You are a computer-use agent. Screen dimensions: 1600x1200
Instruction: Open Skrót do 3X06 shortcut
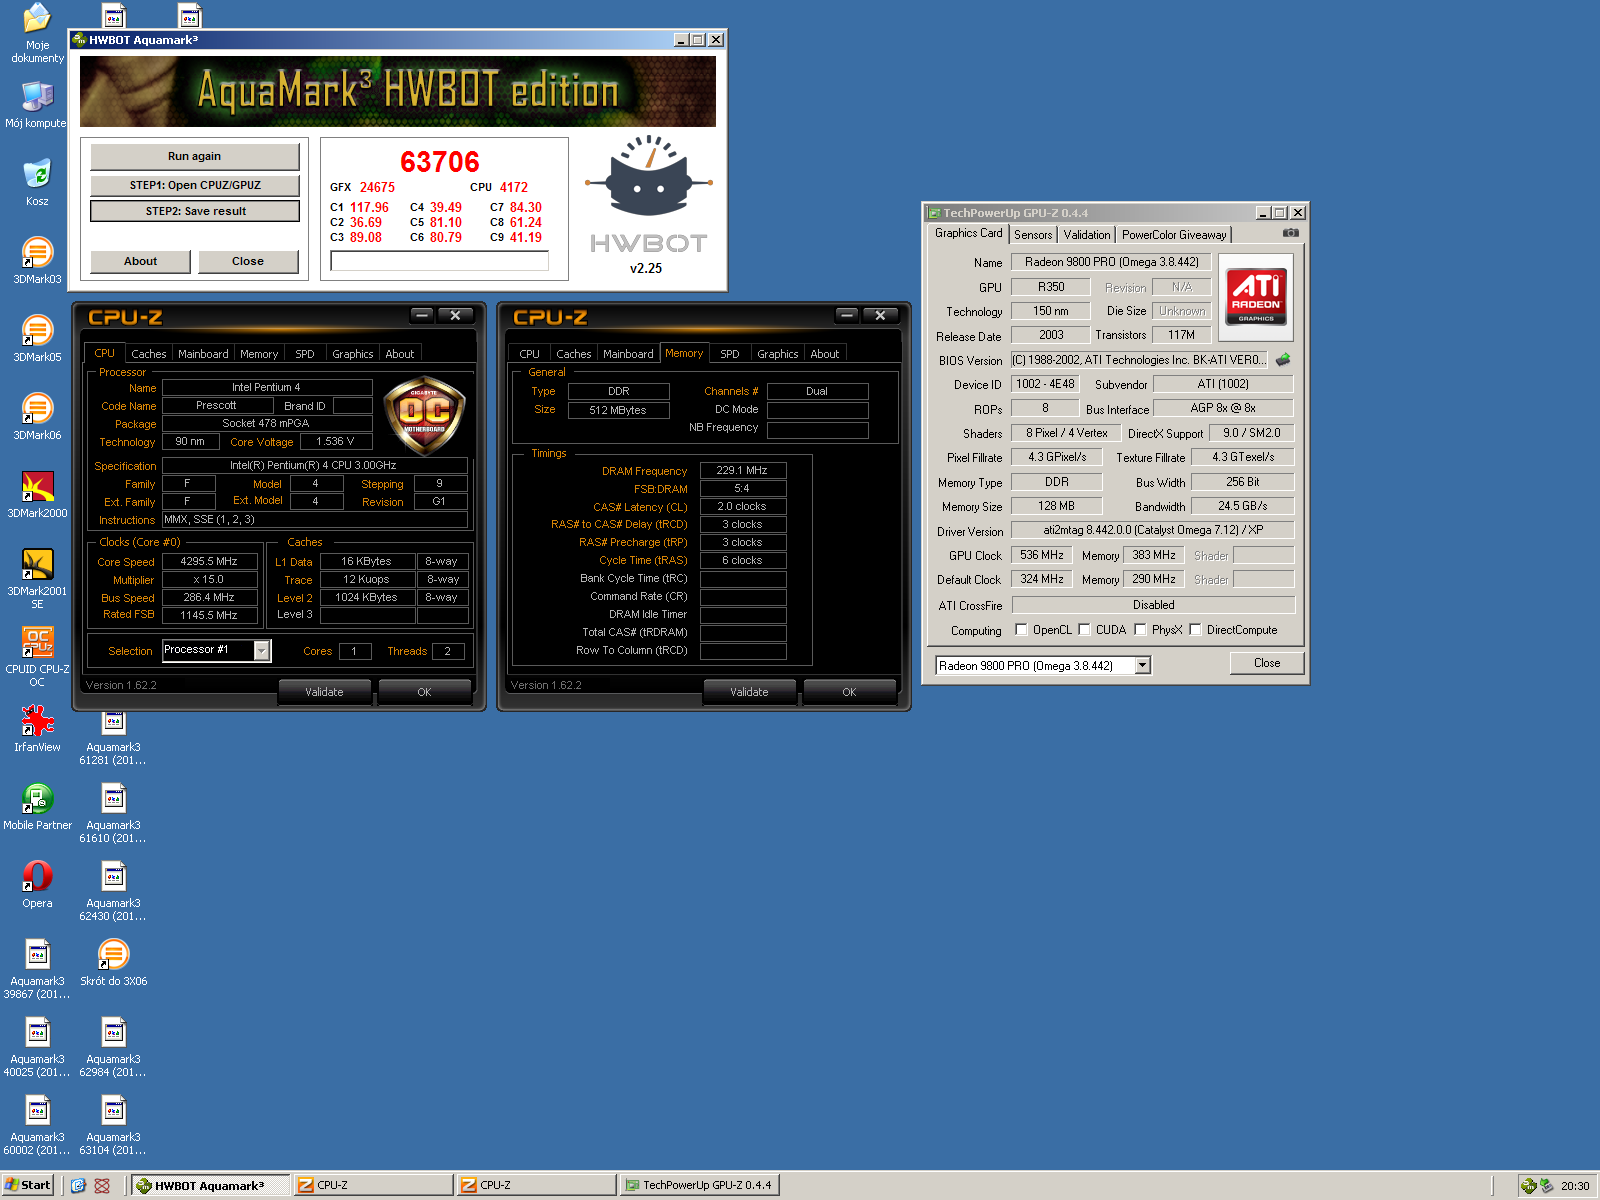pyautogui.click(x=113, y=962)
